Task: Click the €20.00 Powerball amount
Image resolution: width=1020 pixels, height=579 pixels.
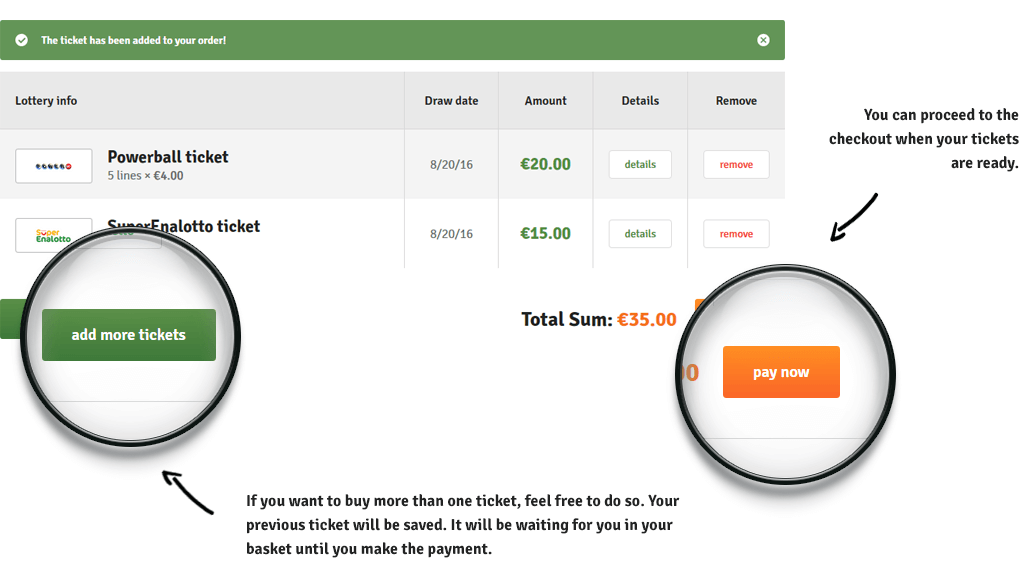Action: (545, 165)
